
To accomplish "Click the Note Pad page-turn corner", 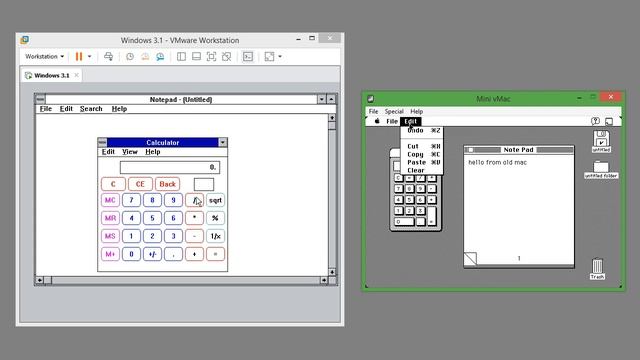I will [x=470, y=259].
